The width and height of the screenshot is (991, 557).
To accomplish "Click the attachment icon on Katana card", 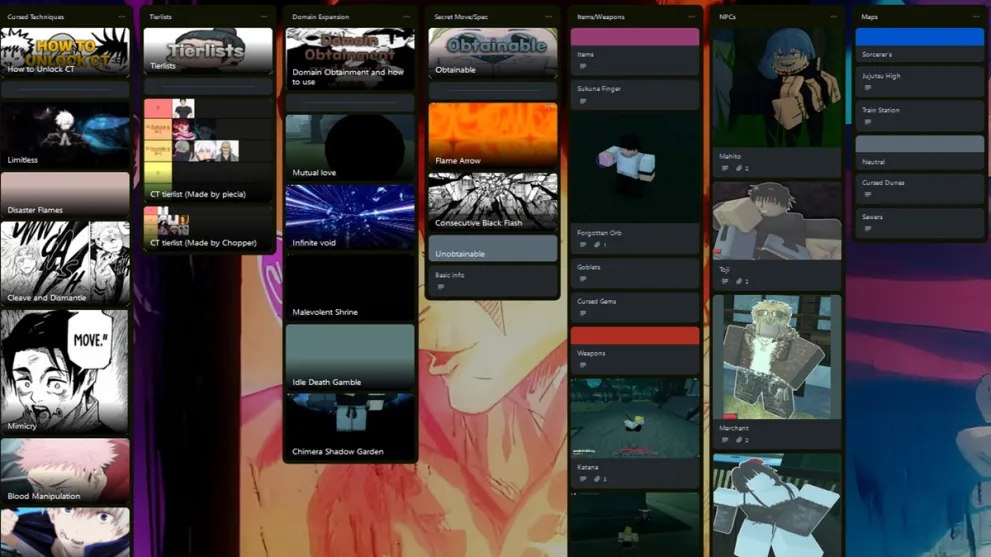I will [598, 479].
